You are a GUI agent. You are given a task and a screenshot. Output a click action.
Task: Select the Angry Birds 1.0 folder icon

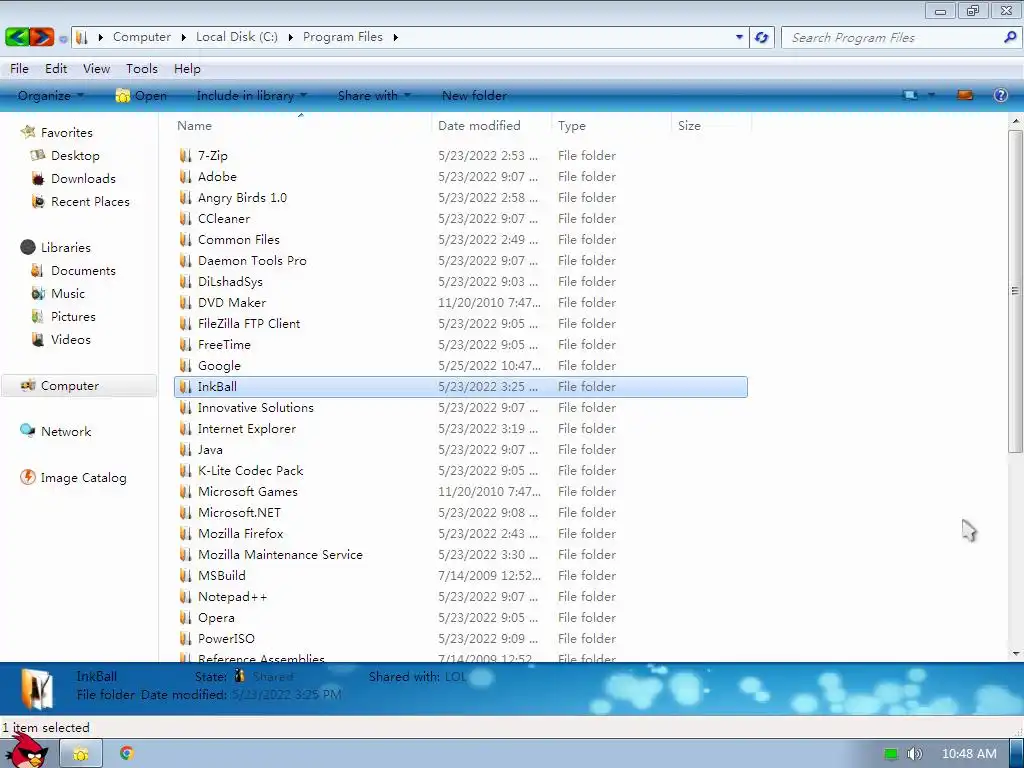(185, 197)
